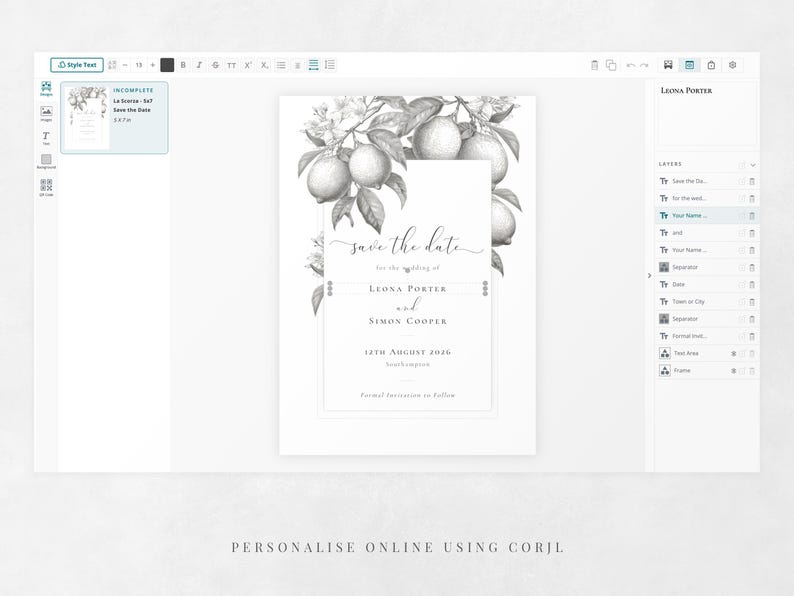Duplicate the selected element from the top toolbar

coord(611,65)
